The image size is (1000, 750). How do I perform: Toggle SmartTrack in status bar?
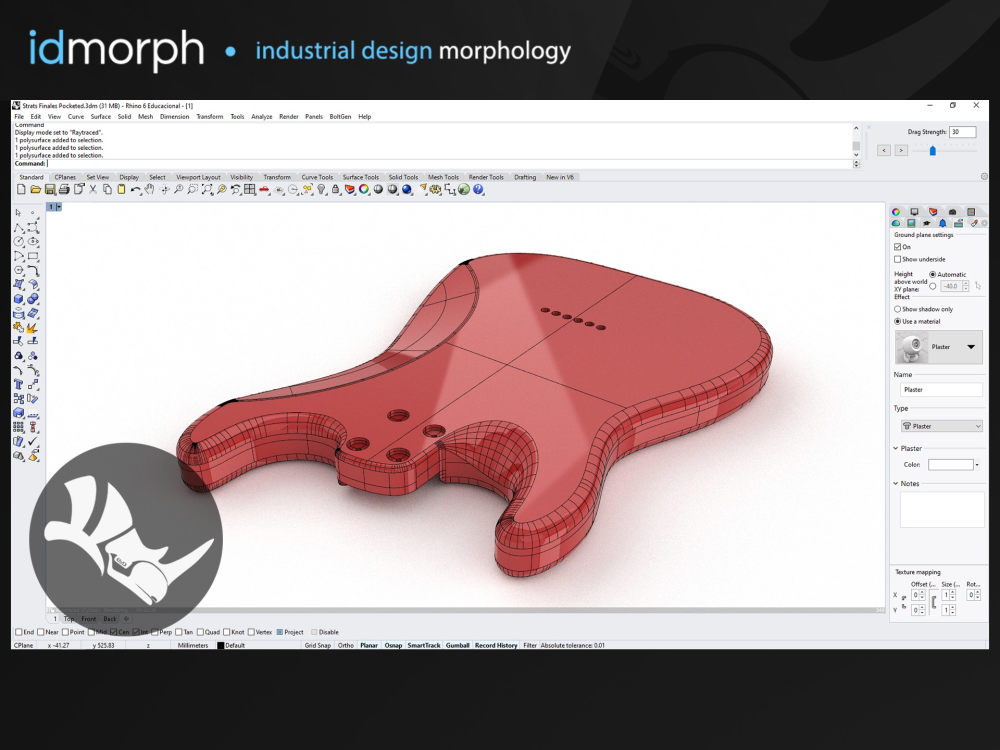(x=424, y=645)
